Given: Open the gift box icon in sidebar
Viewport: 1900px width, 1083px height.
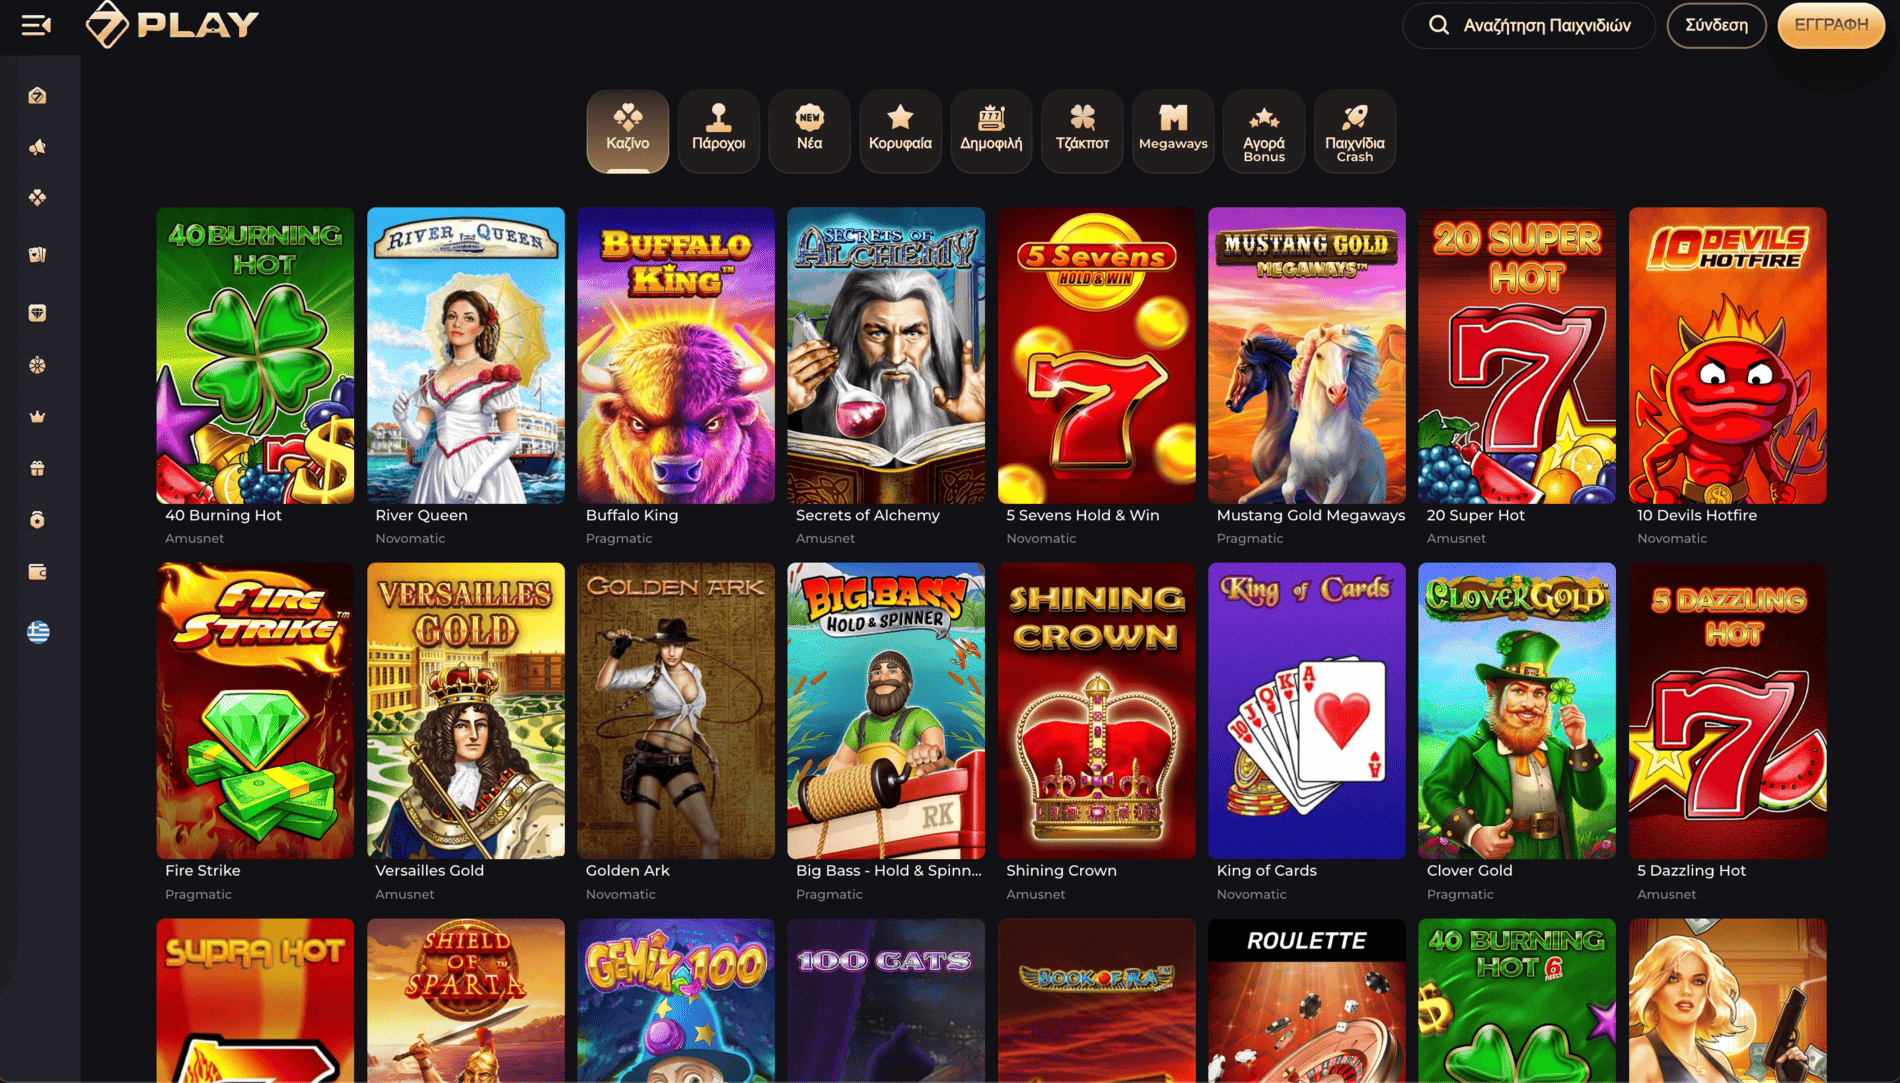Looking at the screenshot, I should pyautogui.click(x=38, y=468).
